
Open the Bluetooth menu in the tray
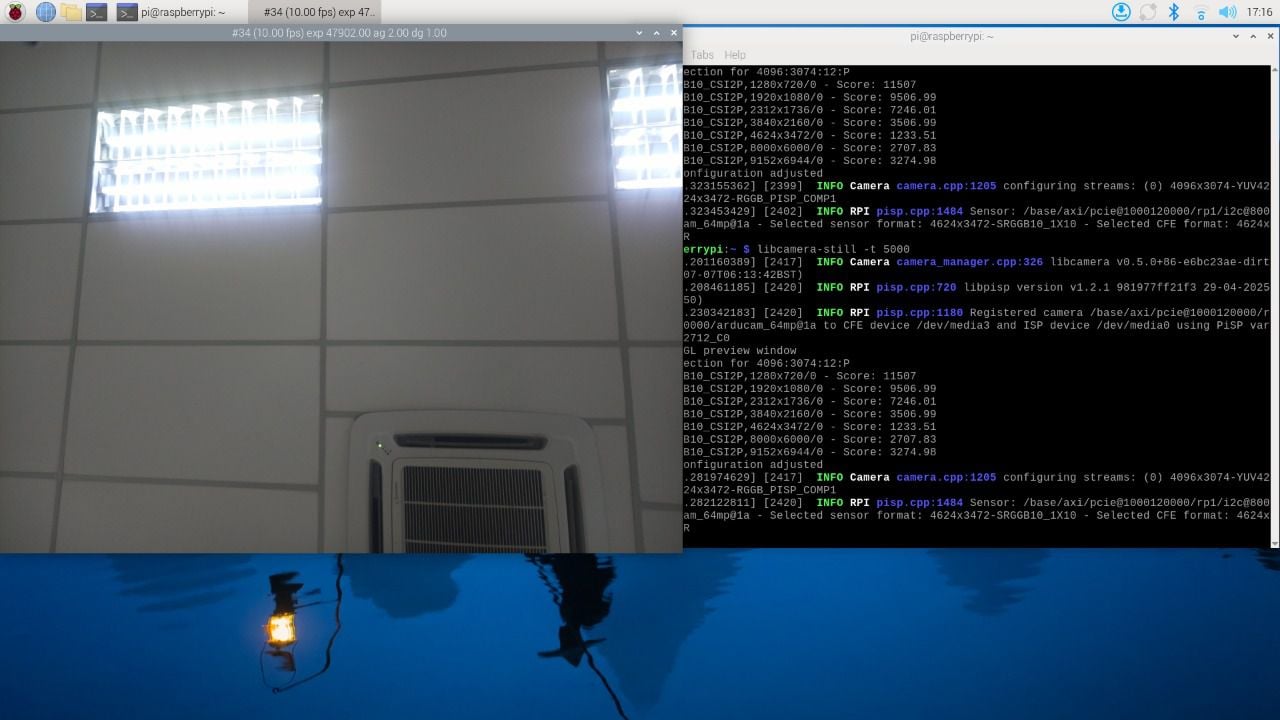[1175, 12]
